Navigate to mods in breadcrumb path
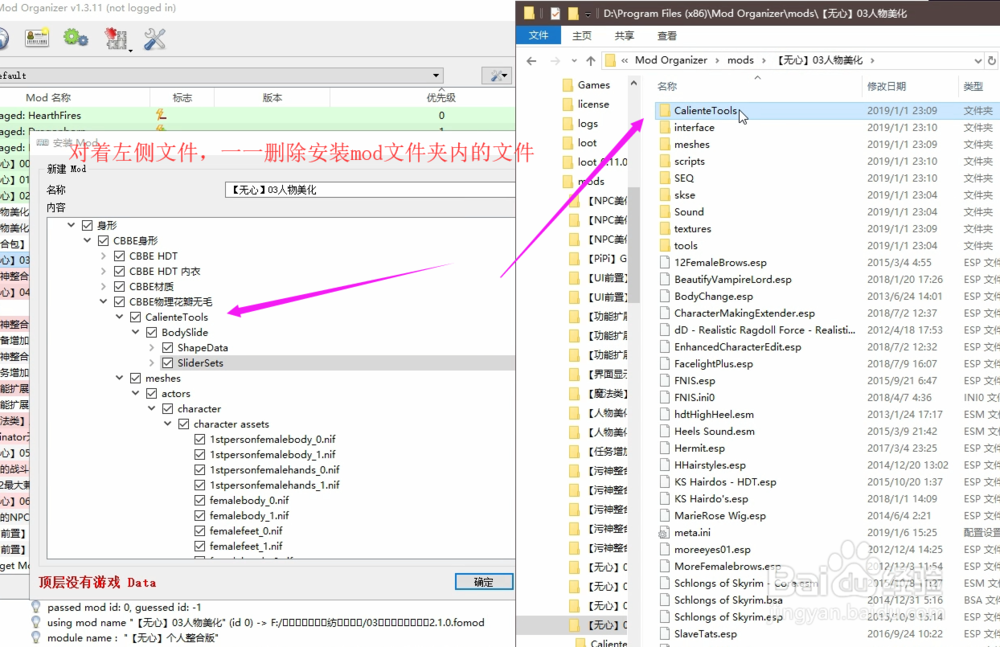The height and width of the screenshot is (647, 1000). (x=740, y=60)
